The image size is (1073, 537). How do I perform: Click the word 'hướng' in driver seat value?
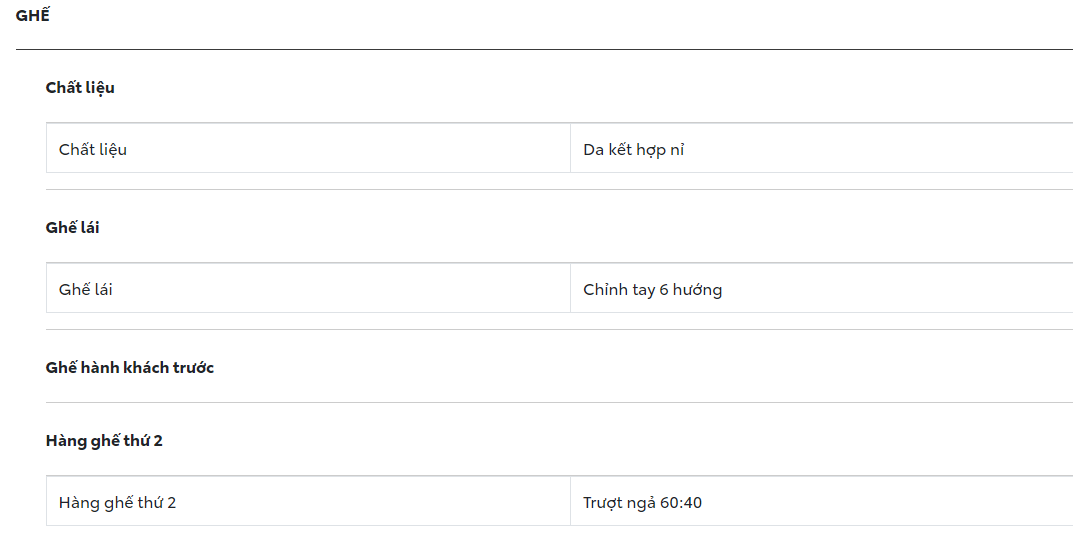[697, 290]
